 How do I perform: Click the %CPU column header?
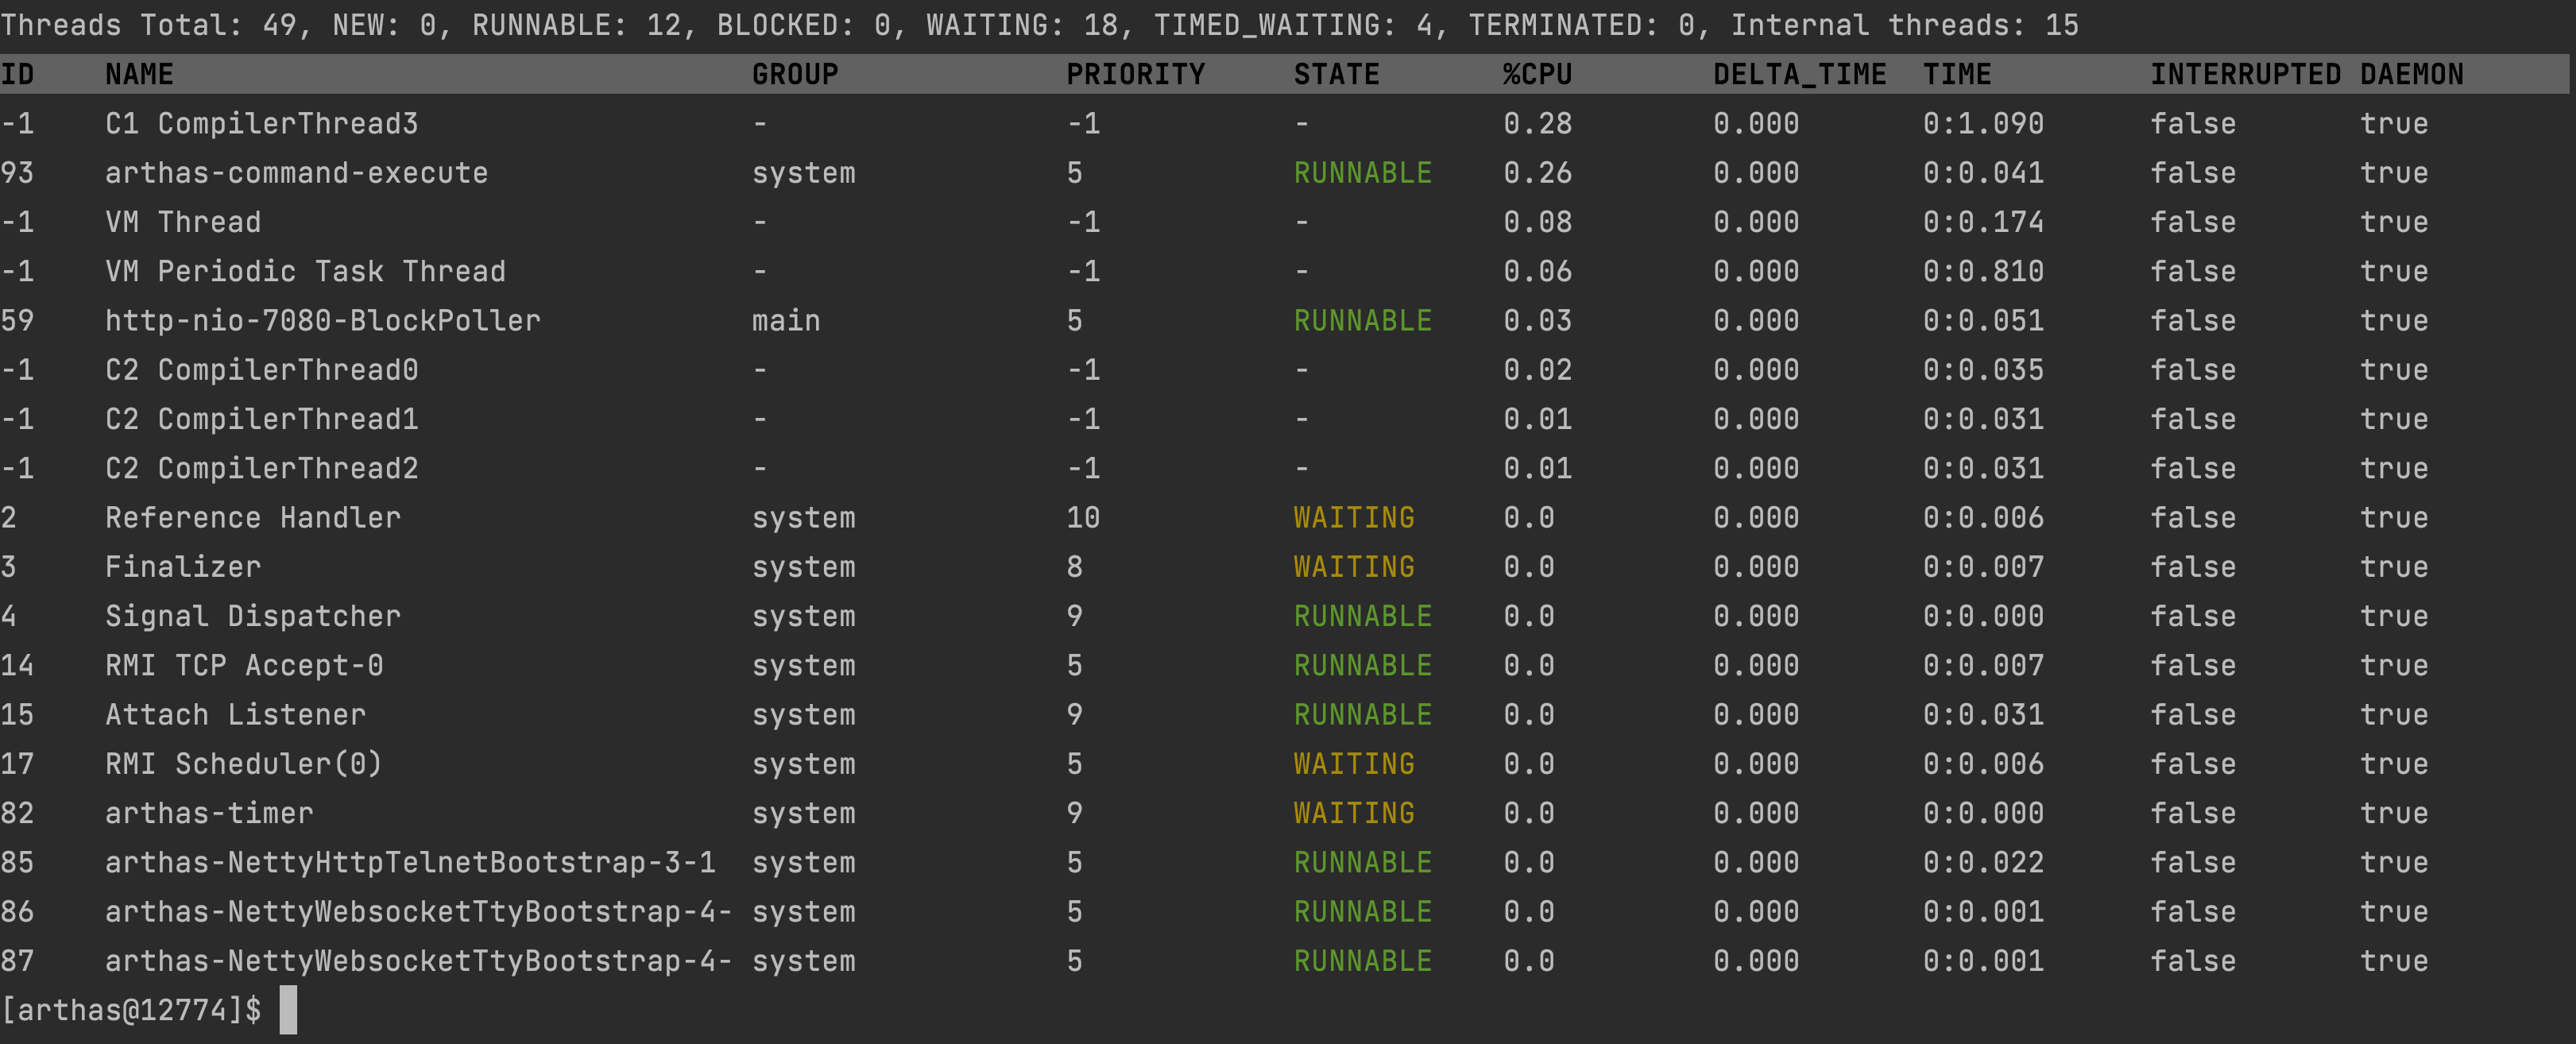click(1537, 74)
